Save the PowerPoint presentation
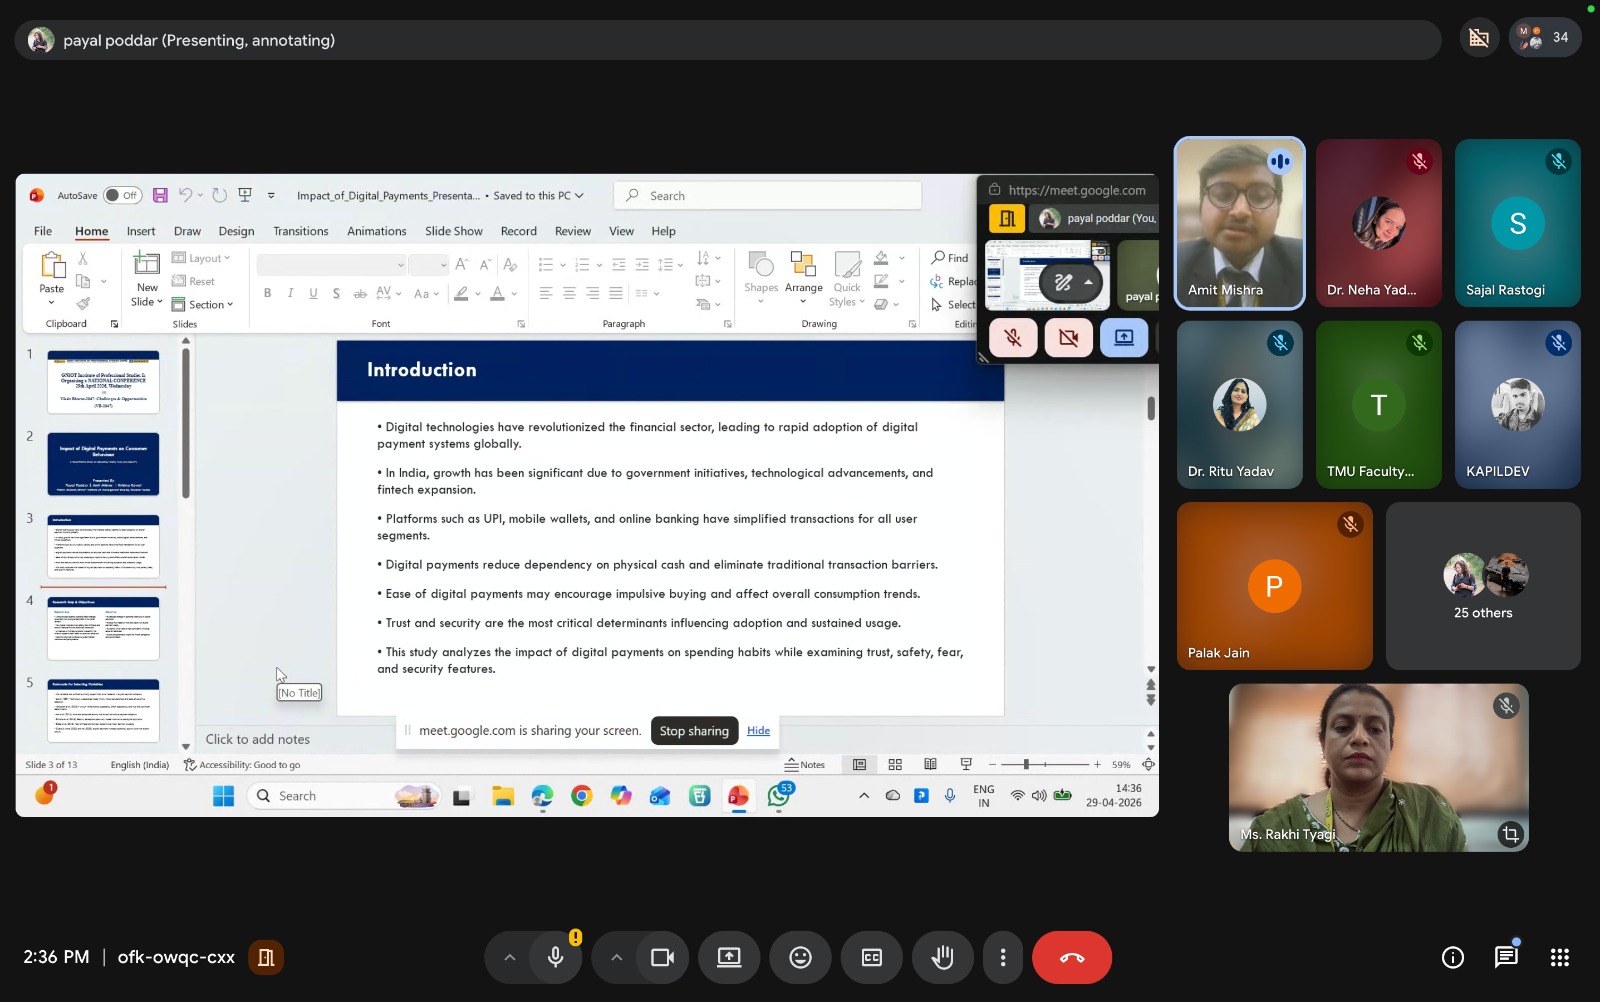Viewport: 1600px width, 1002px height. 160,195
